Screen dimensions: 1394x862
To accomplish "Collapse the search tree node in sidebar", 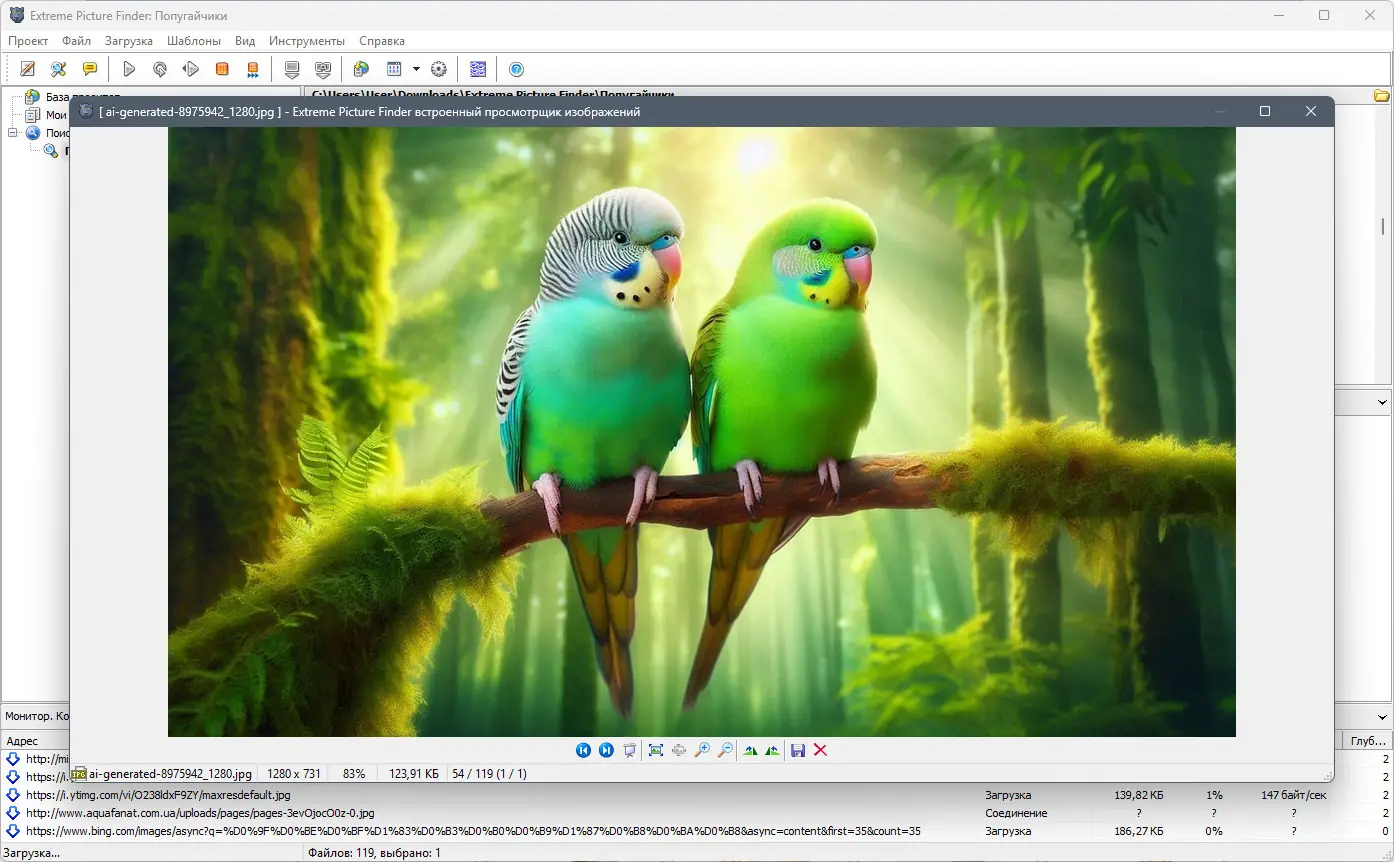I will point(14,132).
